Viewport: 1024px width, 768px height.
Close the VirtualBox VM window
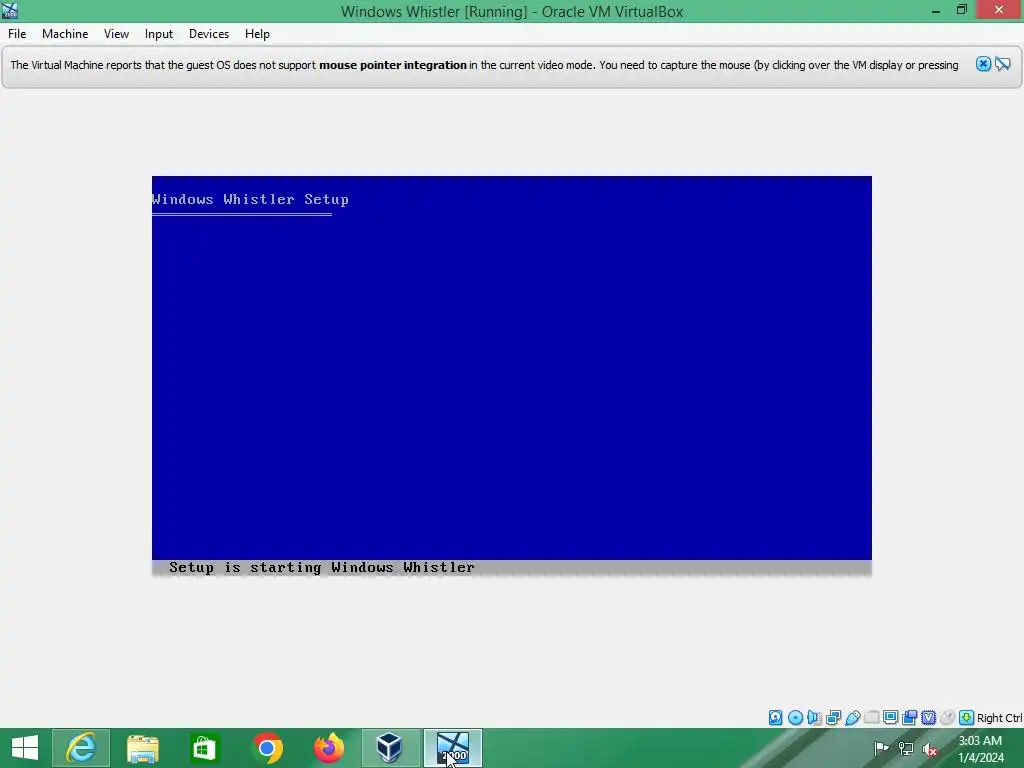click(x=999, y=10)
